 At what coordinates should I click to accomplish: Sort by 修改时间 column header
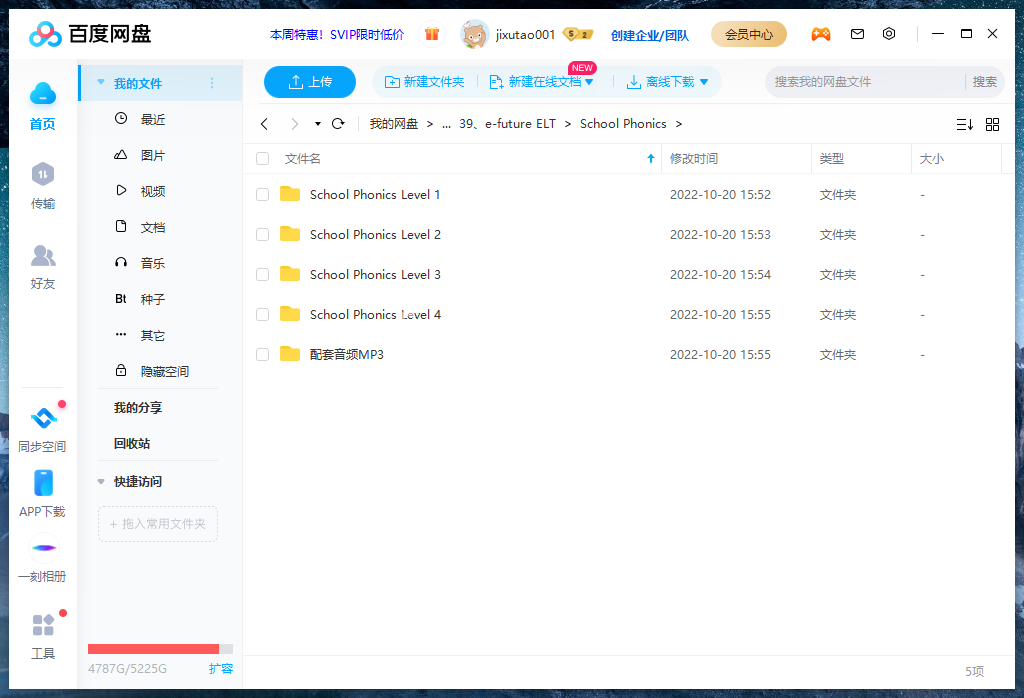pyautogui.click(x=694, y=159)
